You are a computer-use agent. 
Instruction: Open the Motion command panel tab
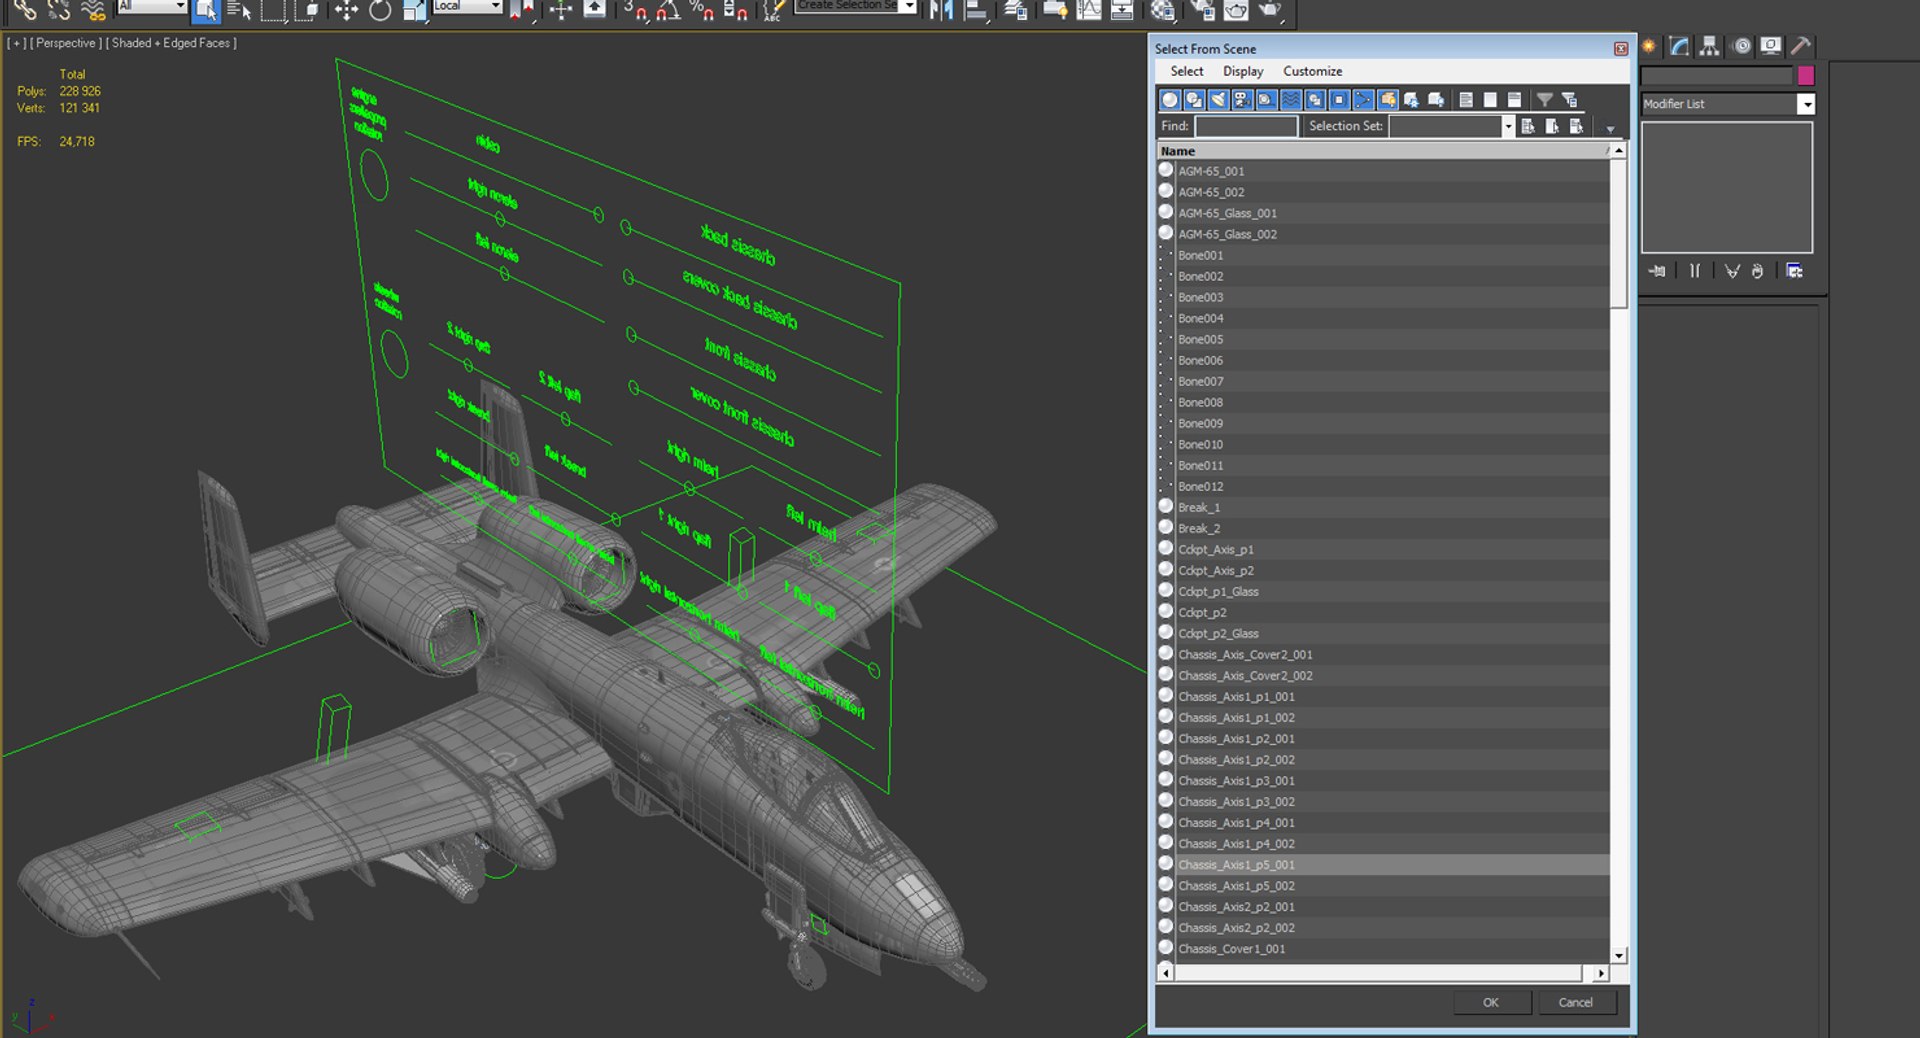click(1742, 46)
